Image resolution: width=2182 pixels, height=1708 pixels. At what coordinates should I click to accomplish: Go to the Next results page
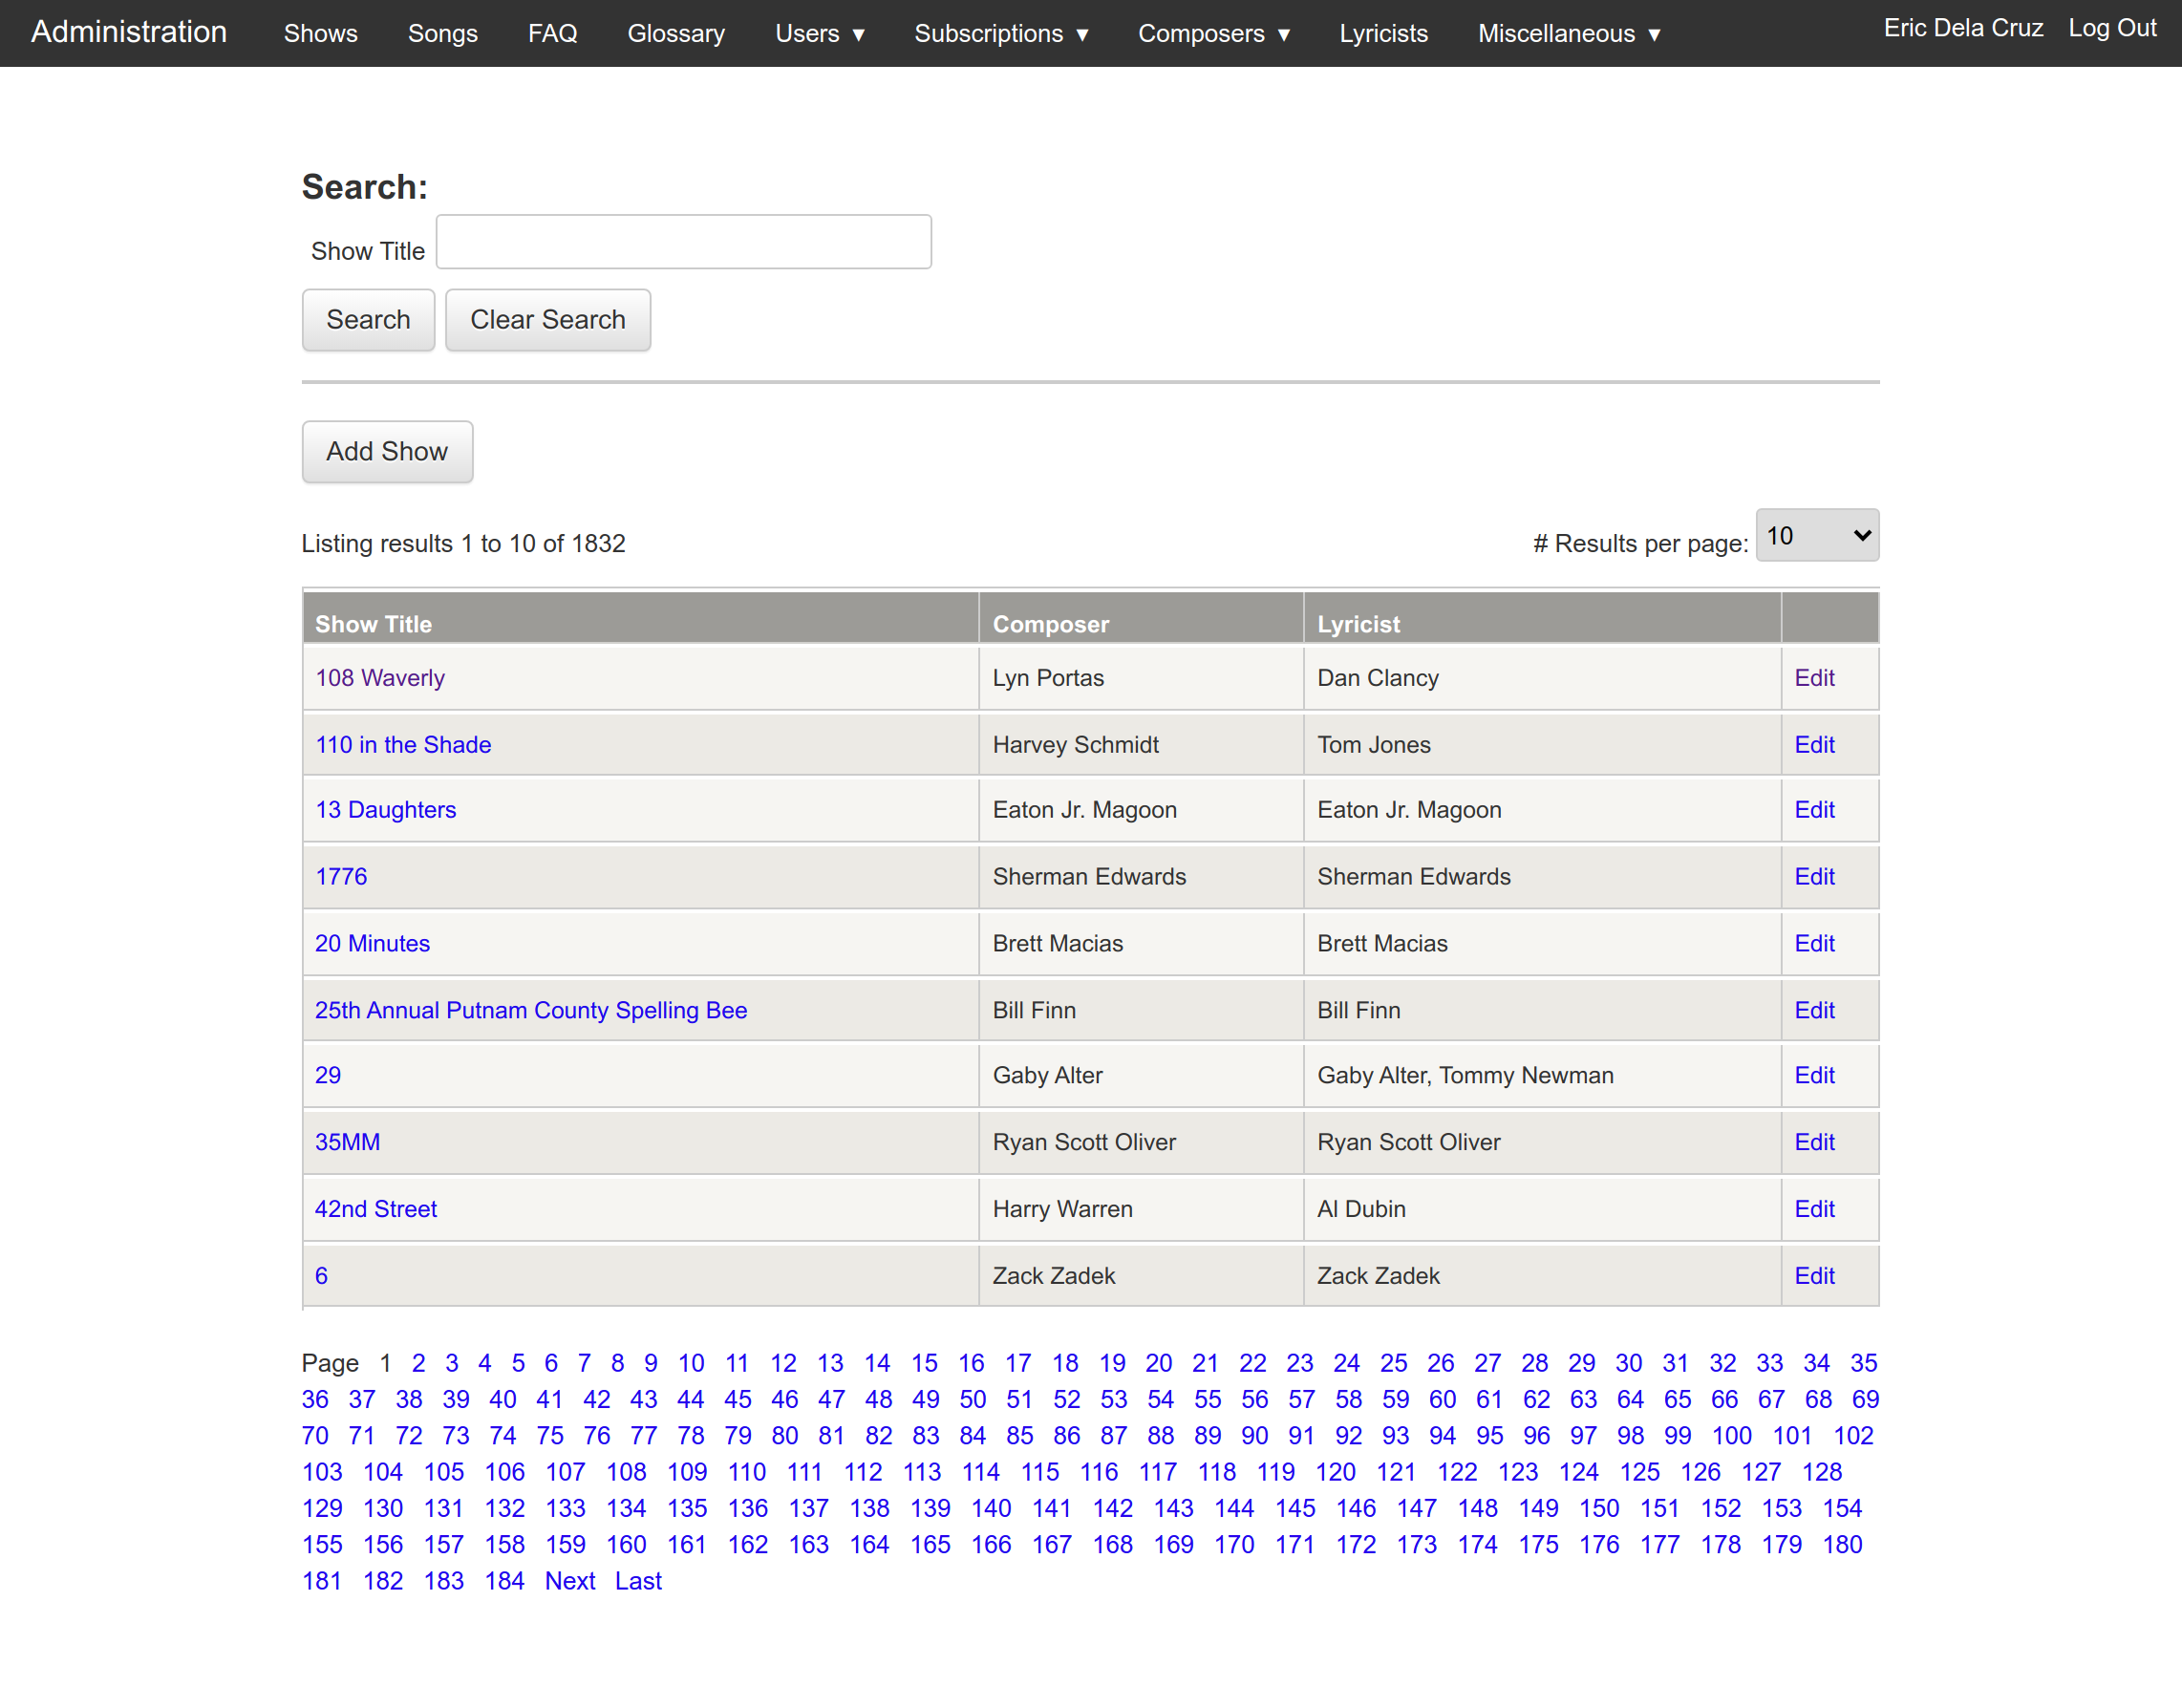569,1581
